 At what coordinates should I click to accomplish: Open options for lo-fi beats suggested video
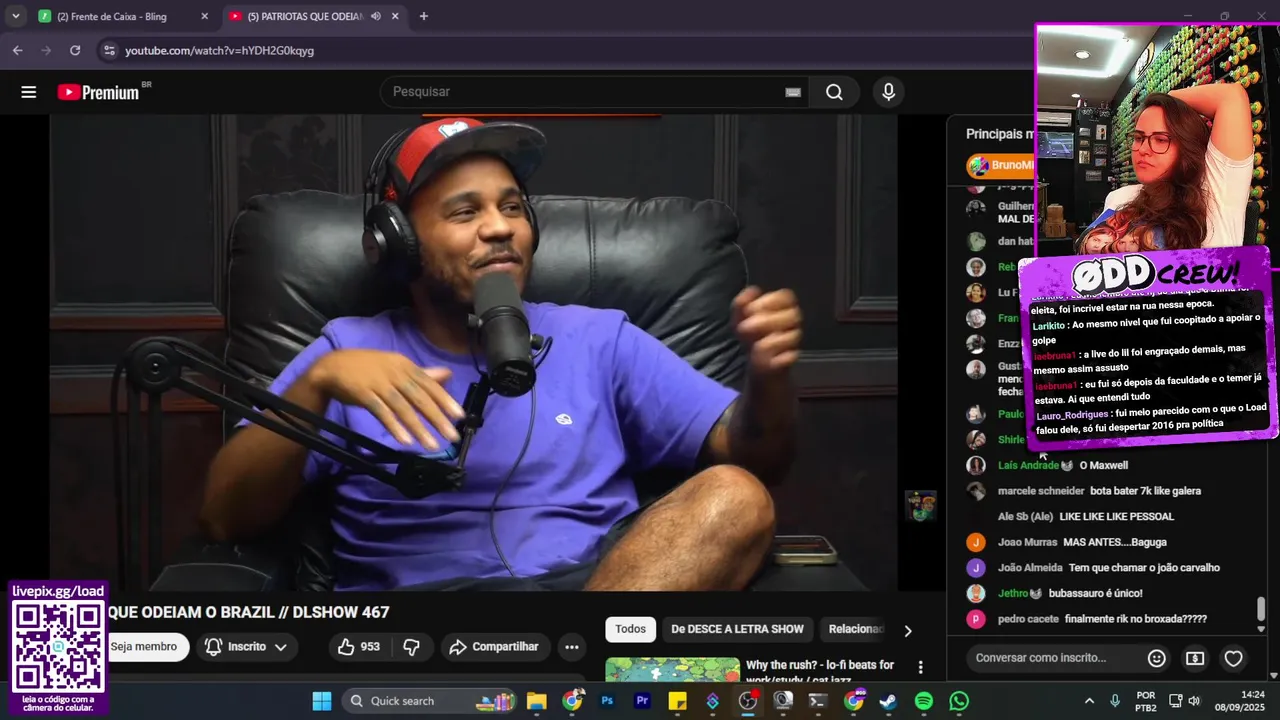(x=921, y=667)
